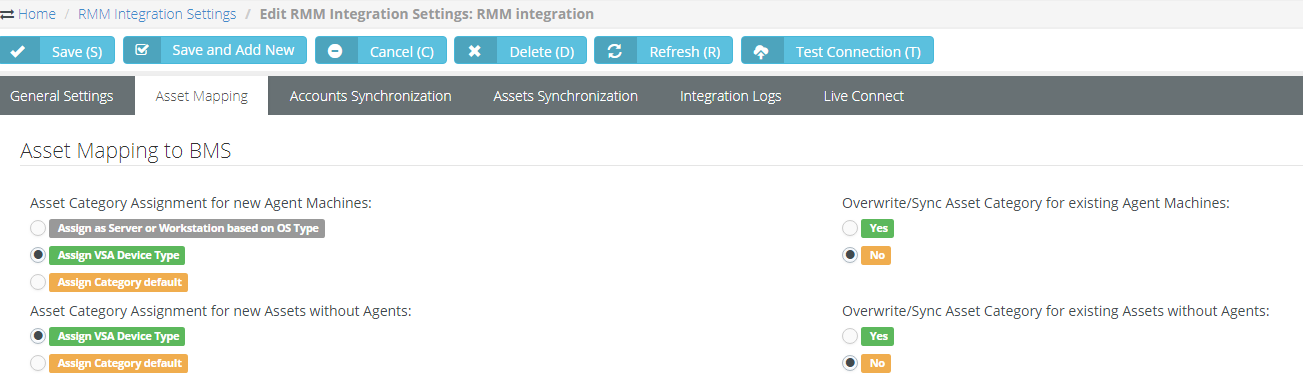Switch to Accounts Synchronization tab
The width and height of the screenshot is (1303, 390).
coord(371,96)
